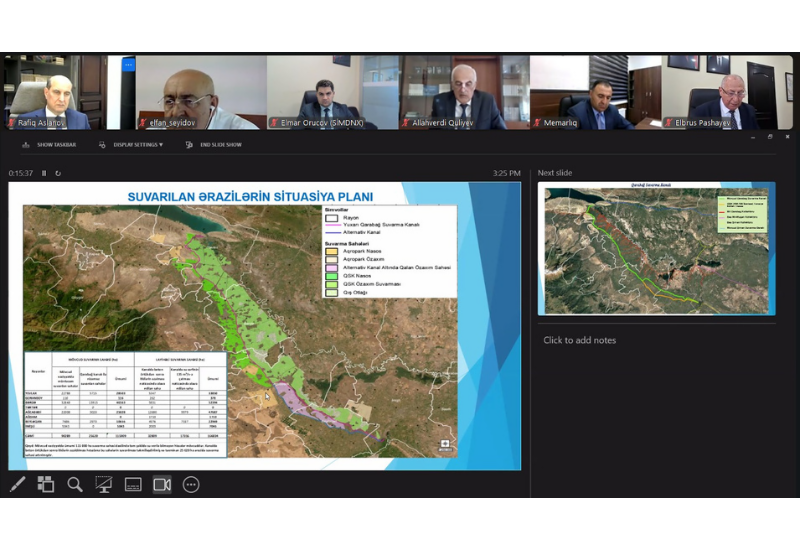Toggle the camera icon in presenter toolbar
This screenshot has height=550, width=800.
click(162, 485)
